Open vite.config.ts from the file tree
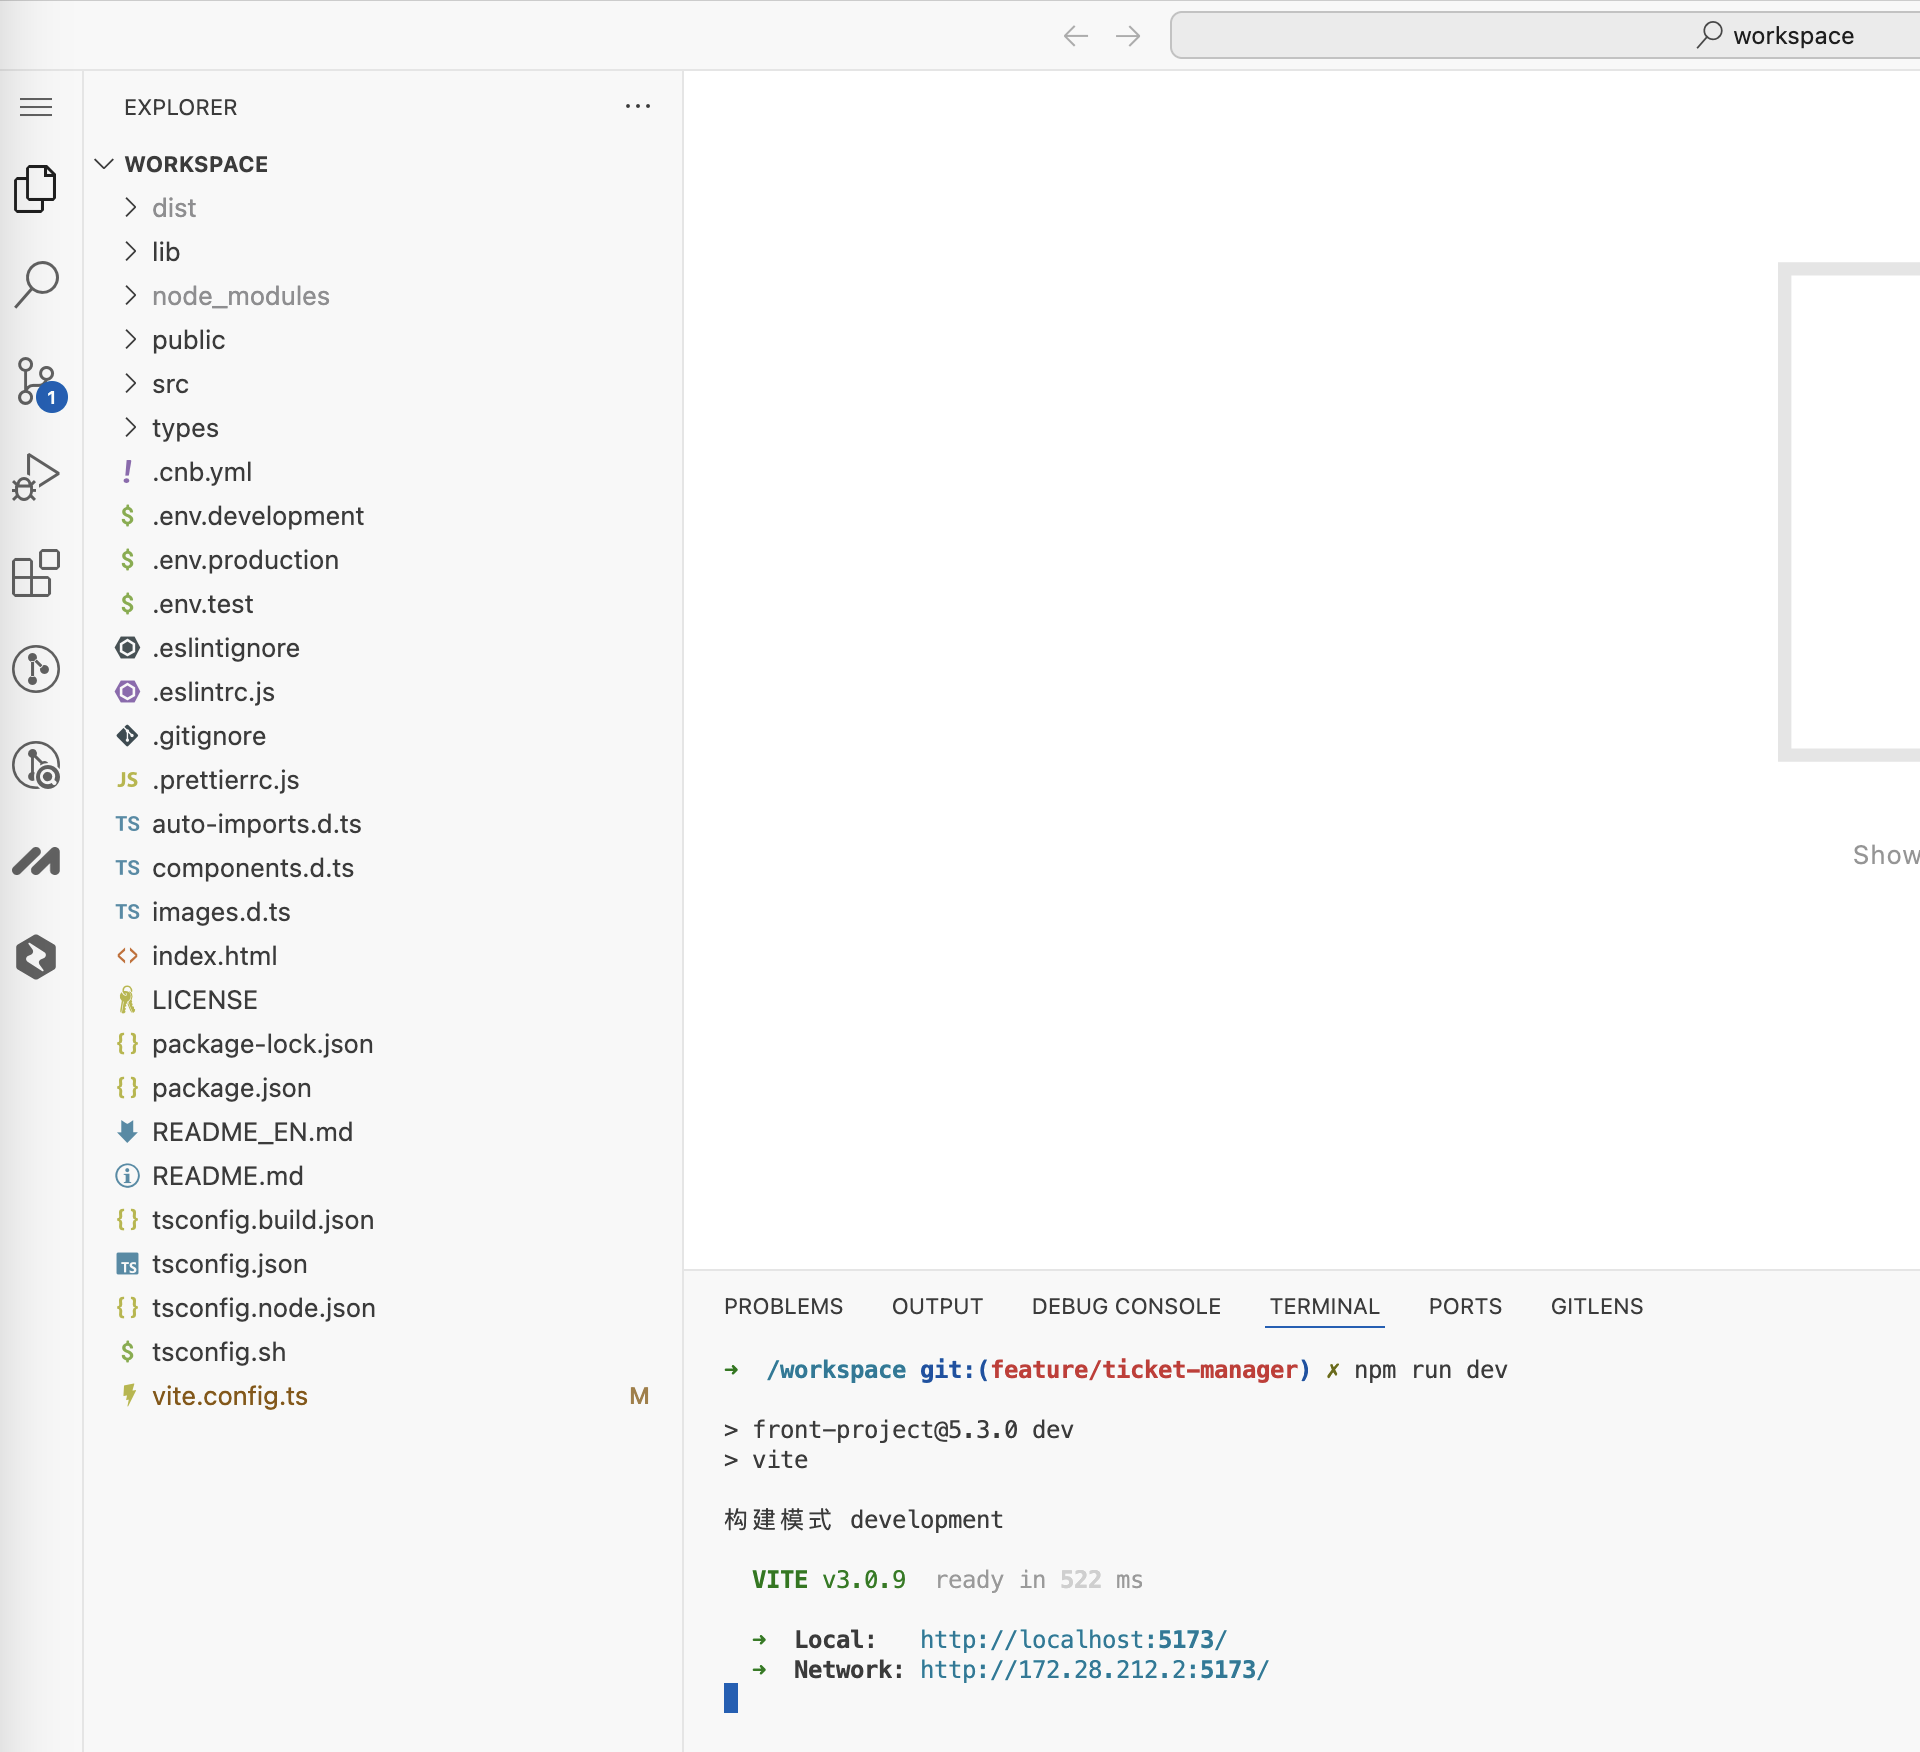1920x1752 pixels. pyautogui.click(x=230, y=1396)
